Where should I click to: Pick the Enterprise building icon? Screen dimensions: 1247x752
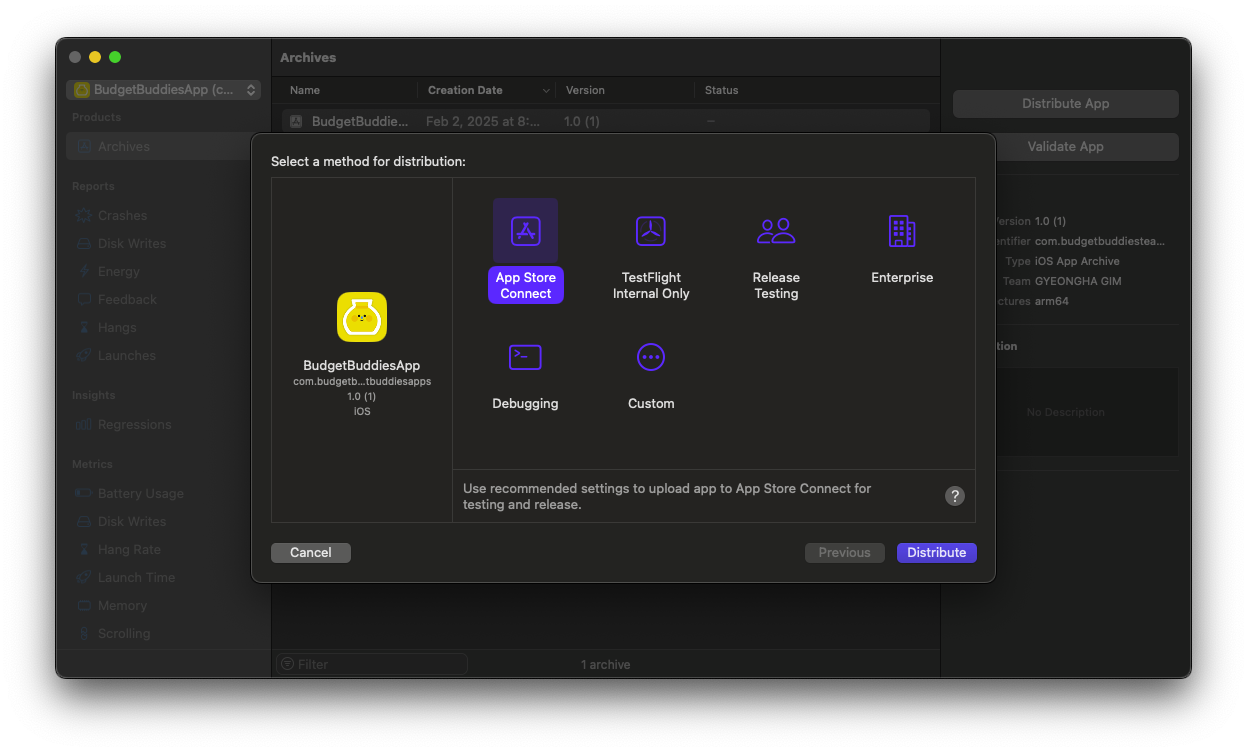[902, 231]
